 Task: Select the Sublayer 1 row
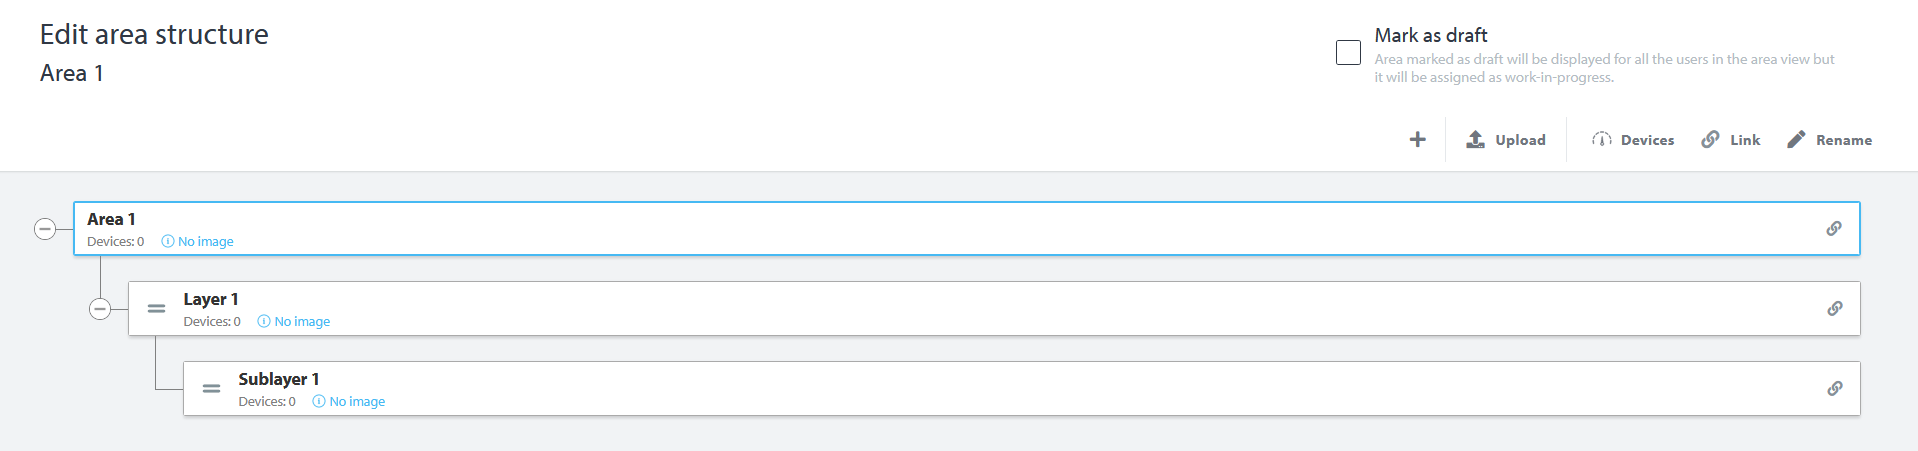click(1000, 388)
